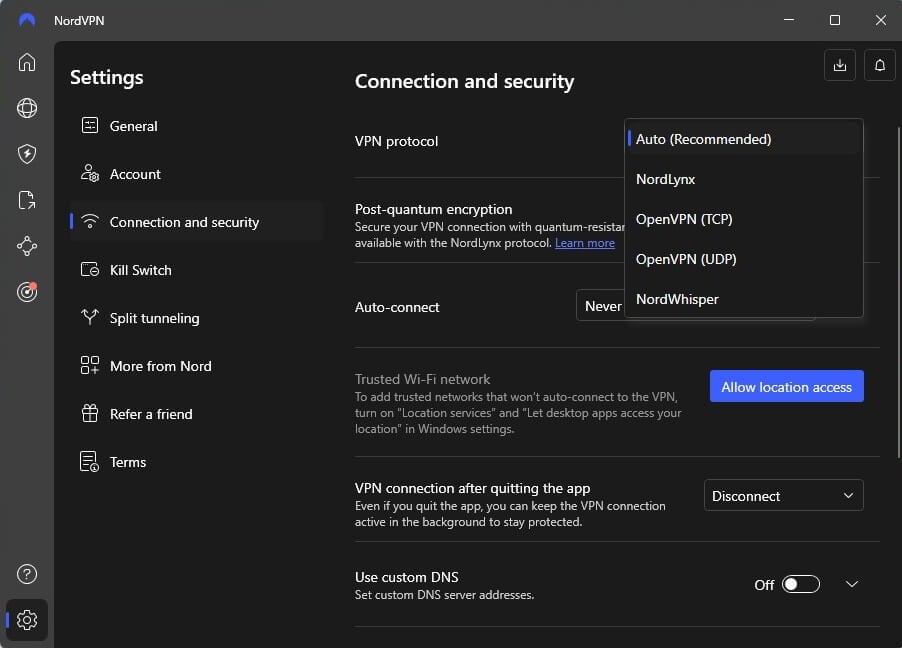Screen dimensions: 902x648
Task: Follow the Learn more link
Action: [x=584, y=243]
